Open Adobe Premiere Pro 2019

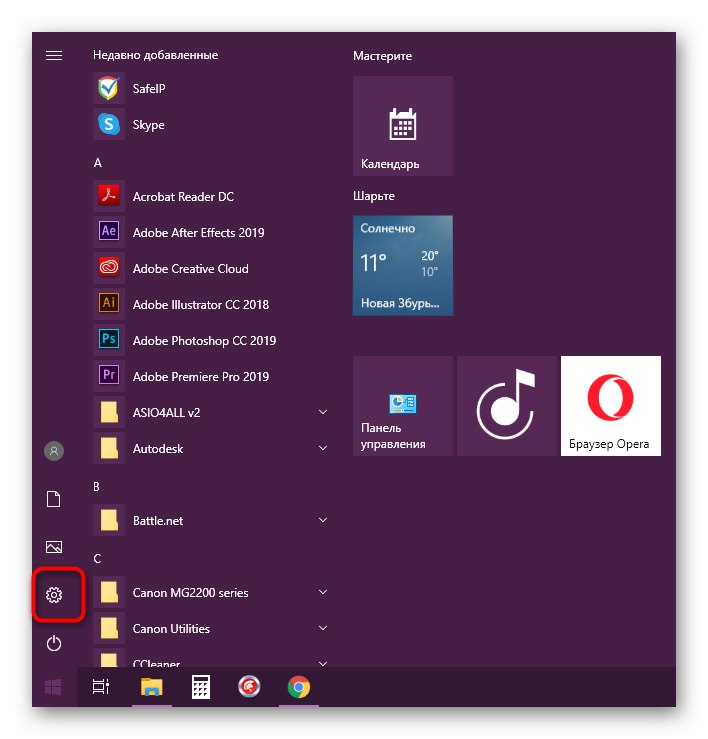210,377
